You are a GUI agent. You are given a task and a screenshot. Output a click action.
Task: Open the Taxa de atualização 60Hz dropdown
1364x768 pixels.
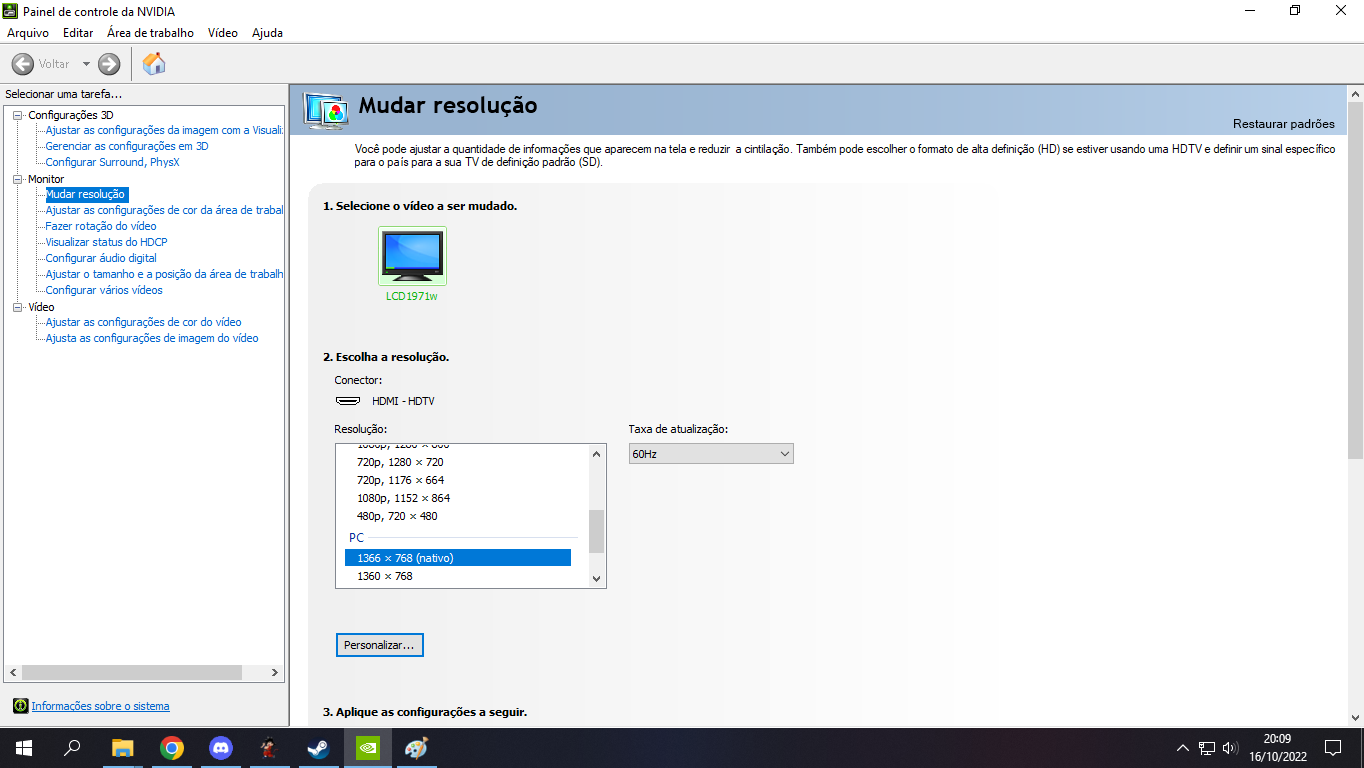point(710,454)
